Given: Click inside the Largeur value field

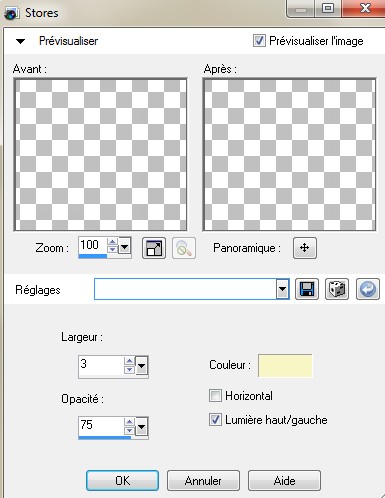Looking at the screenshot, I should 101,365.
